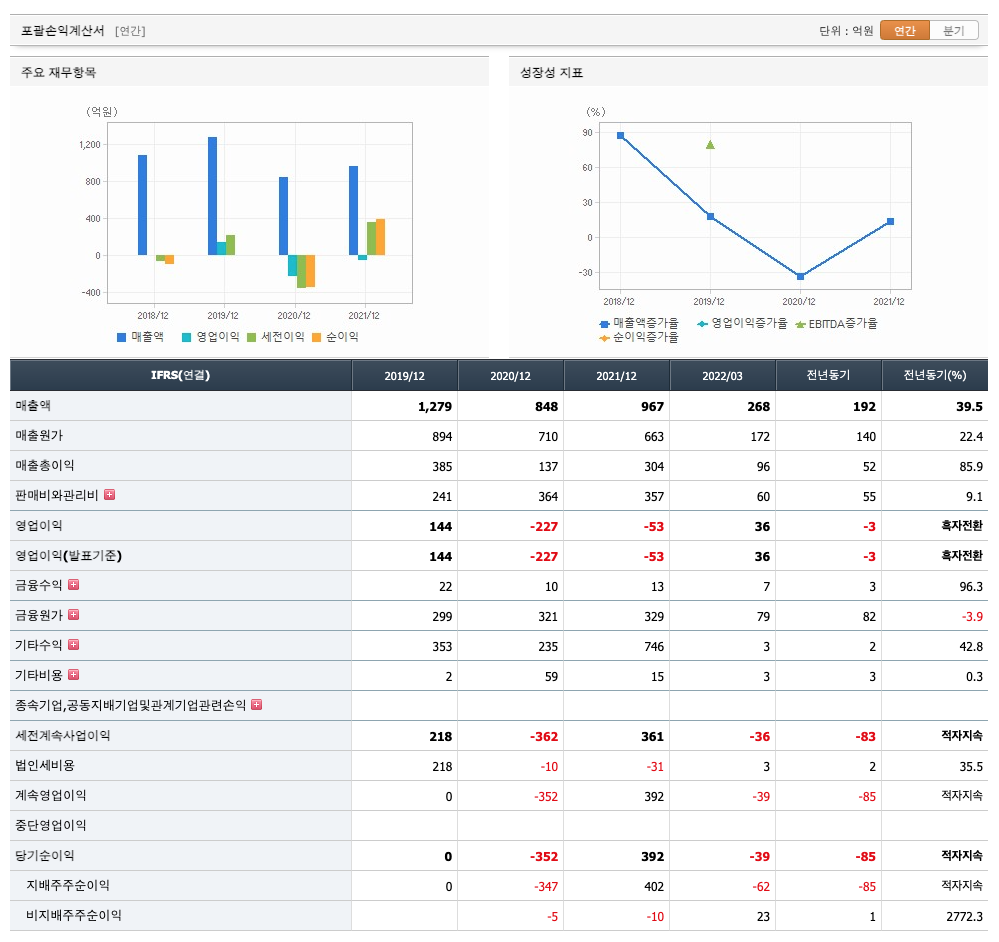Screen dimensions: 999x942
Task: Click the 성장성 지표 panel heading
Action: pyautogui.click(x=552, y=72)
